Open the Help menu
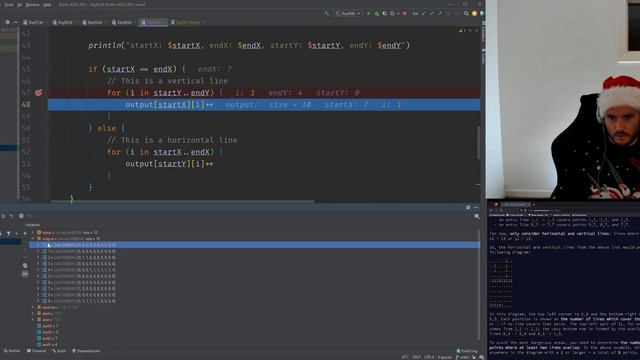This screenshot has width=640, height=360. tap(47, 4)
